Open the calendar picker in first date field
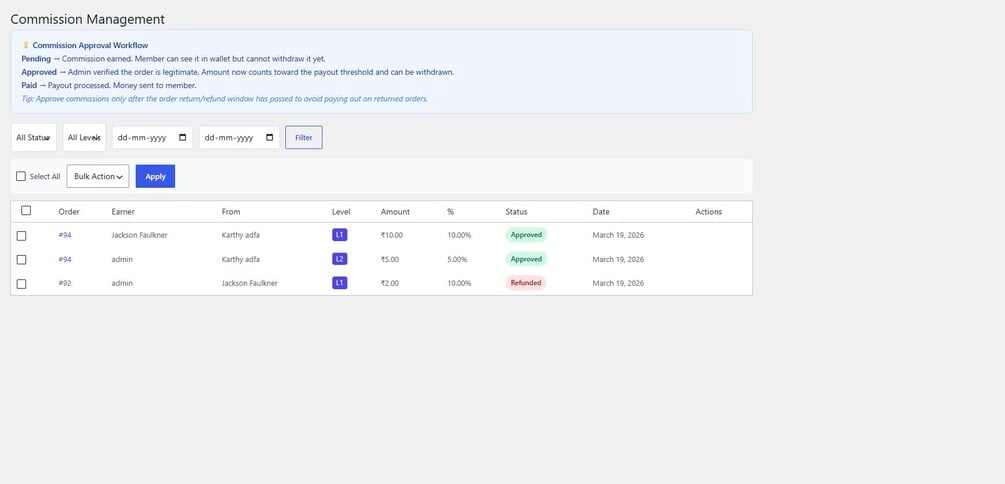The height and width of the screenshot is (484, 1005). click(183, 137)
